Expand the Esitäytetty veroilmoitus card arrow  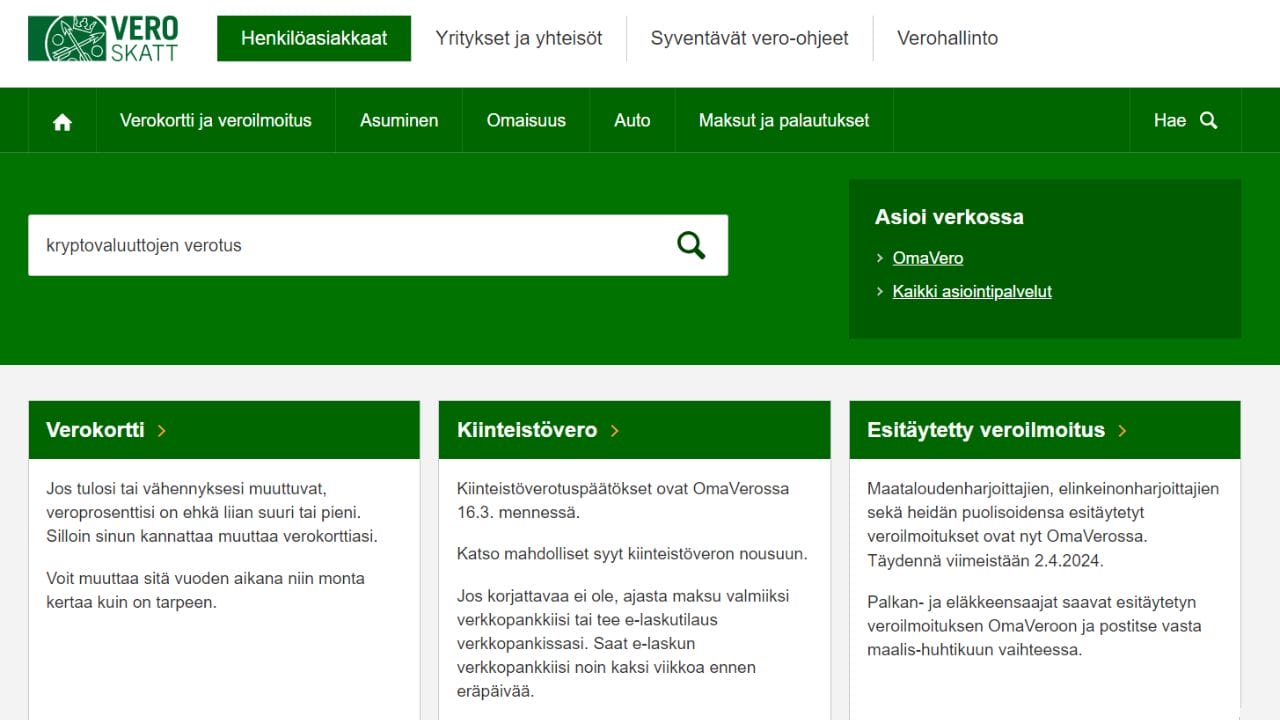1121,430
